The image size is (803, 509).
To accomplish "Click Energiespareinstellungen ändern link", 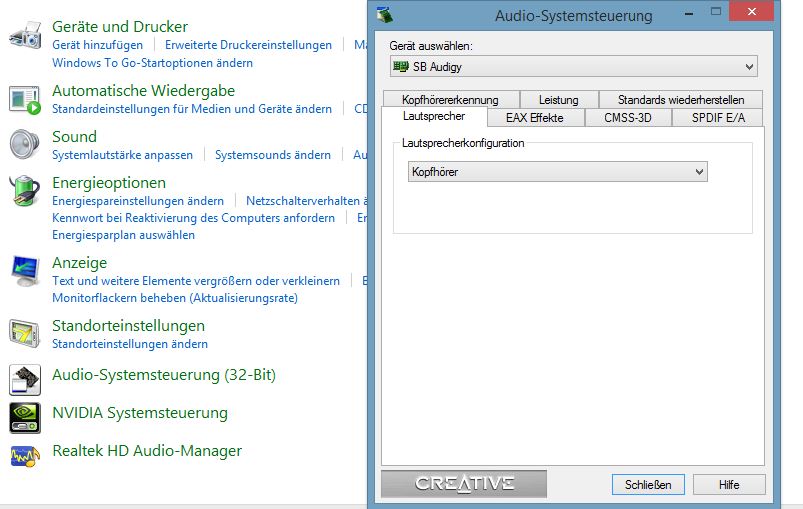I will (138, 201).
